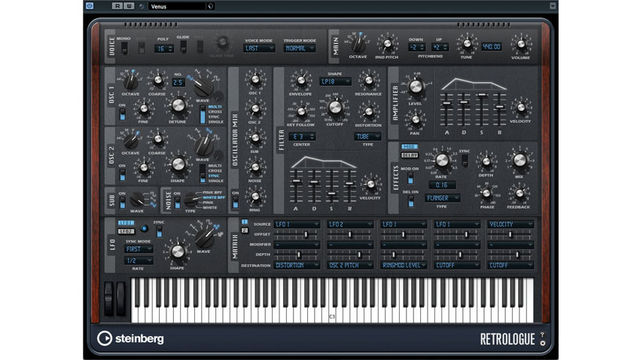Toggle the Voice Mono switch

pos(124,49)
